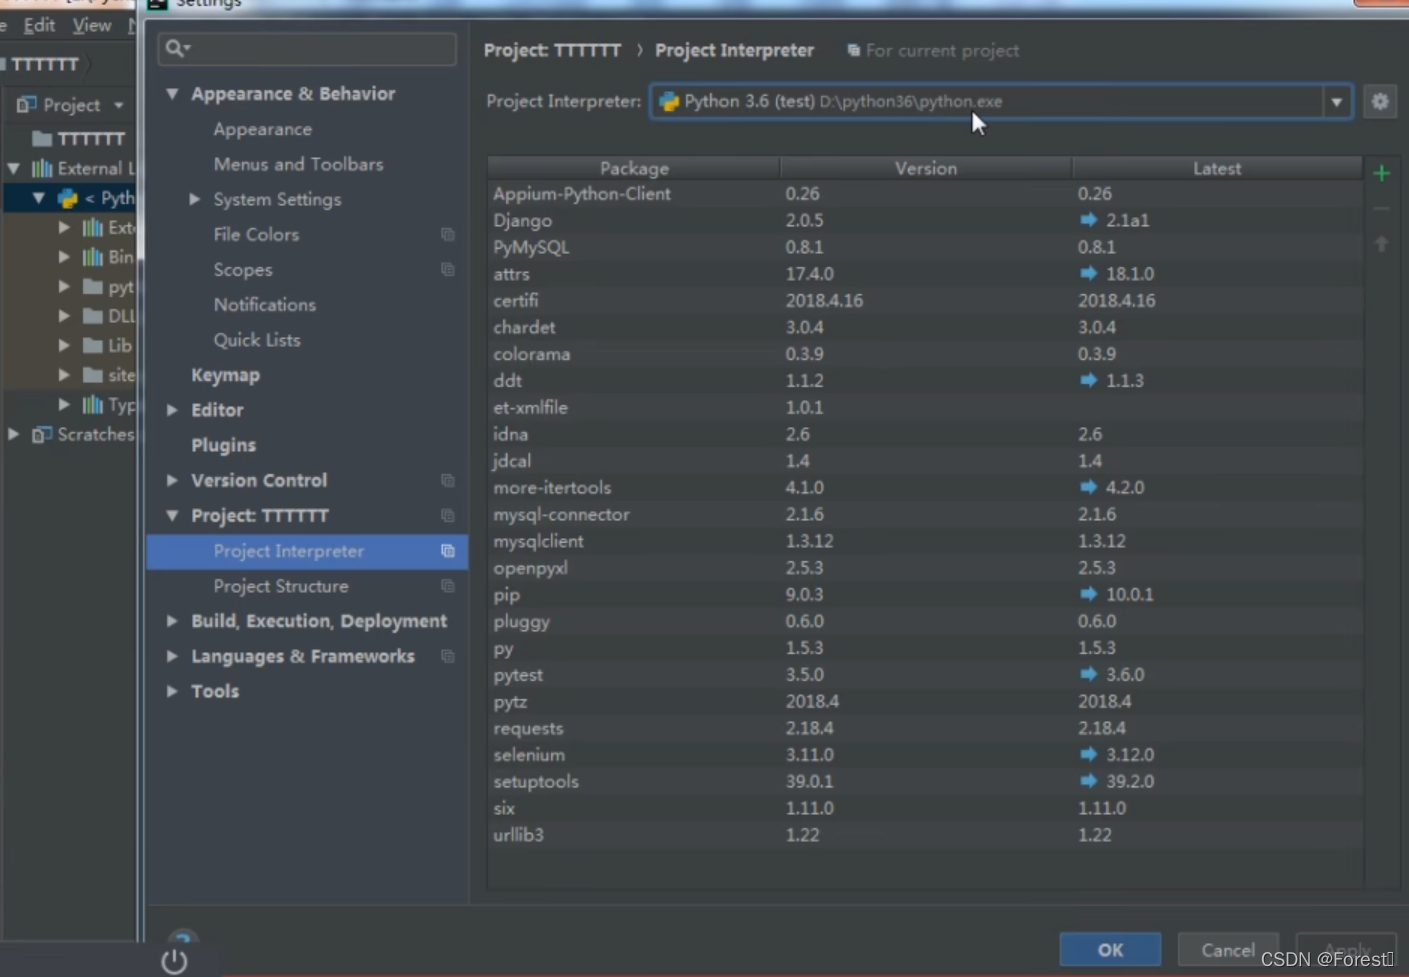
Task: Select the selenium package row
Action: point(925,754)
